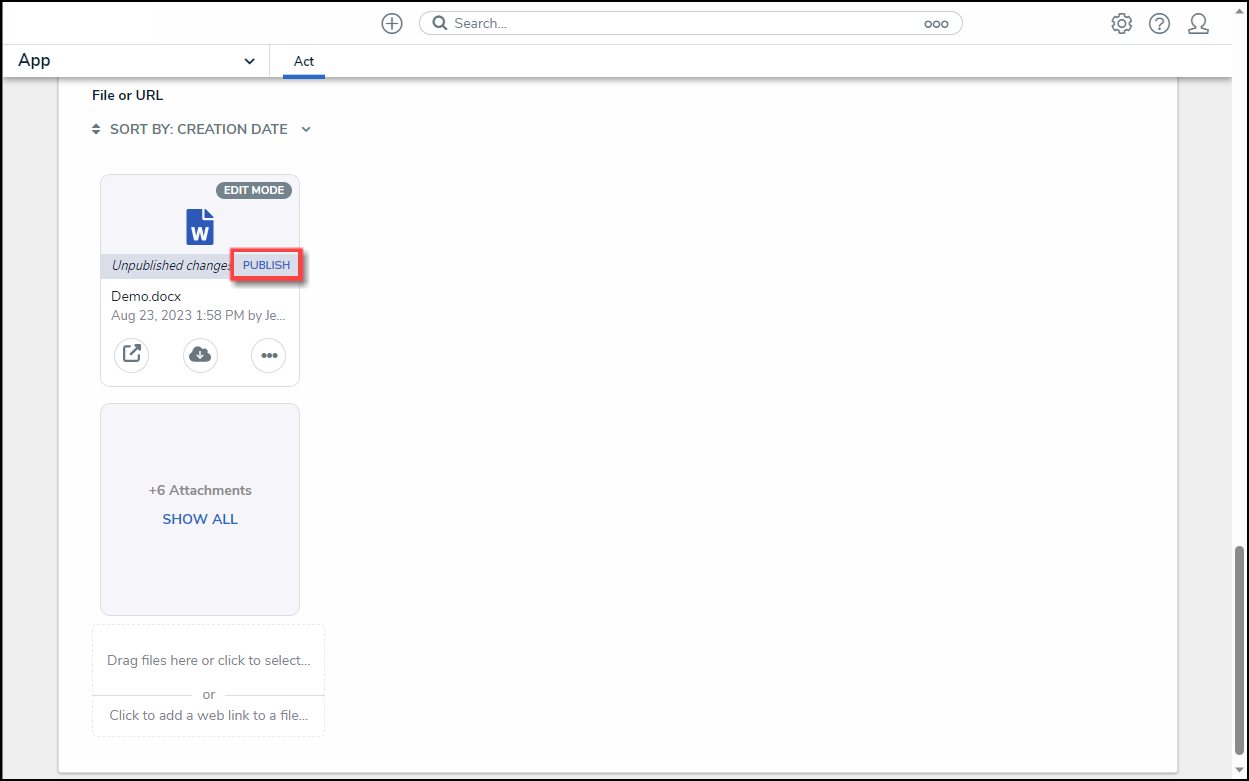This screenshot has height=781, width=1249.
Task: Open the three-dots search options
Action: [936, 24]
